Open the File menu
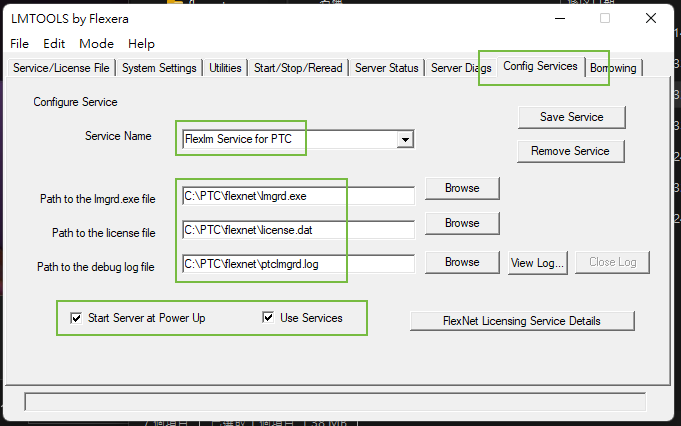The image size is (681, 426). [19, 44]
